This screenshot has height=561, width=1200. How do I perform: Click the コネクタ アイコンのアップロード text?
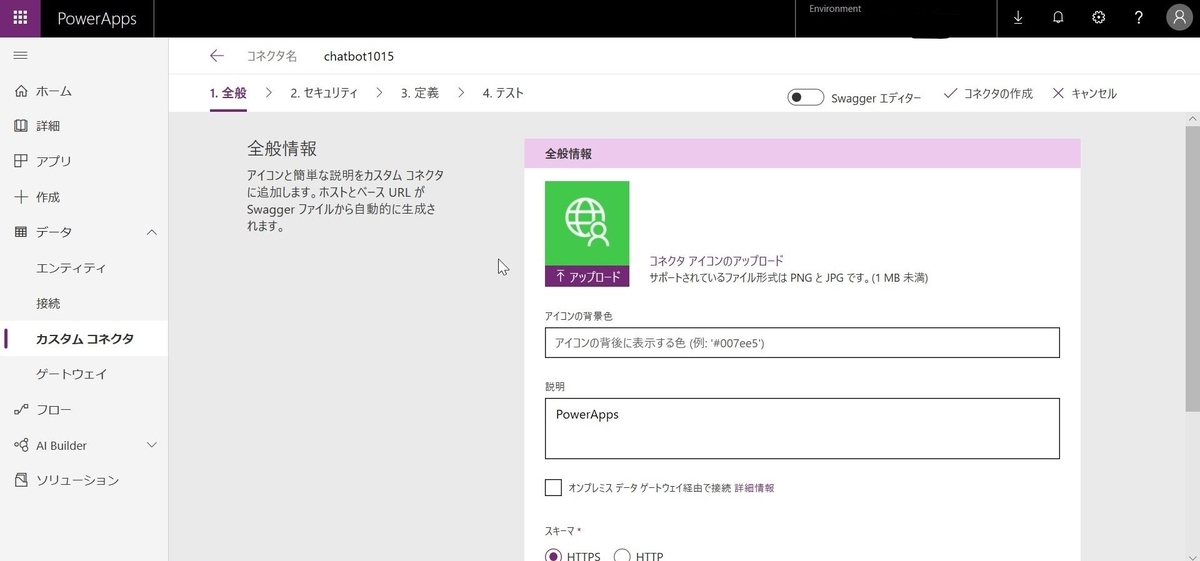tap(717, 261)
